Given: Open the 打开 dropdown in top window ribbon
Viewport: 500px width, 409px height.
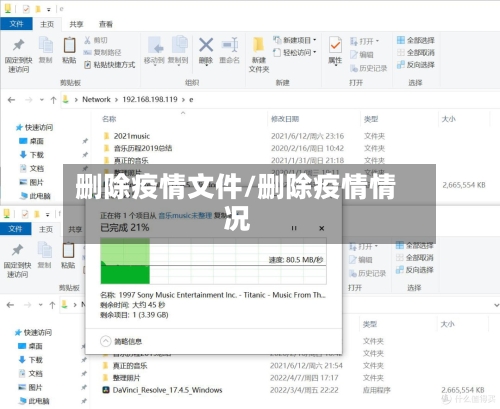Looking at the screenshot, I should point(364,41).
